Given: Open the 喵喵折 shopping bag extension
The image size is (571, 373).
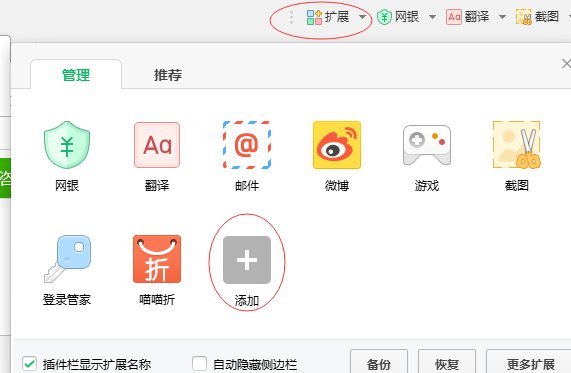Looking at the screenshot, I should click(157, 259).
